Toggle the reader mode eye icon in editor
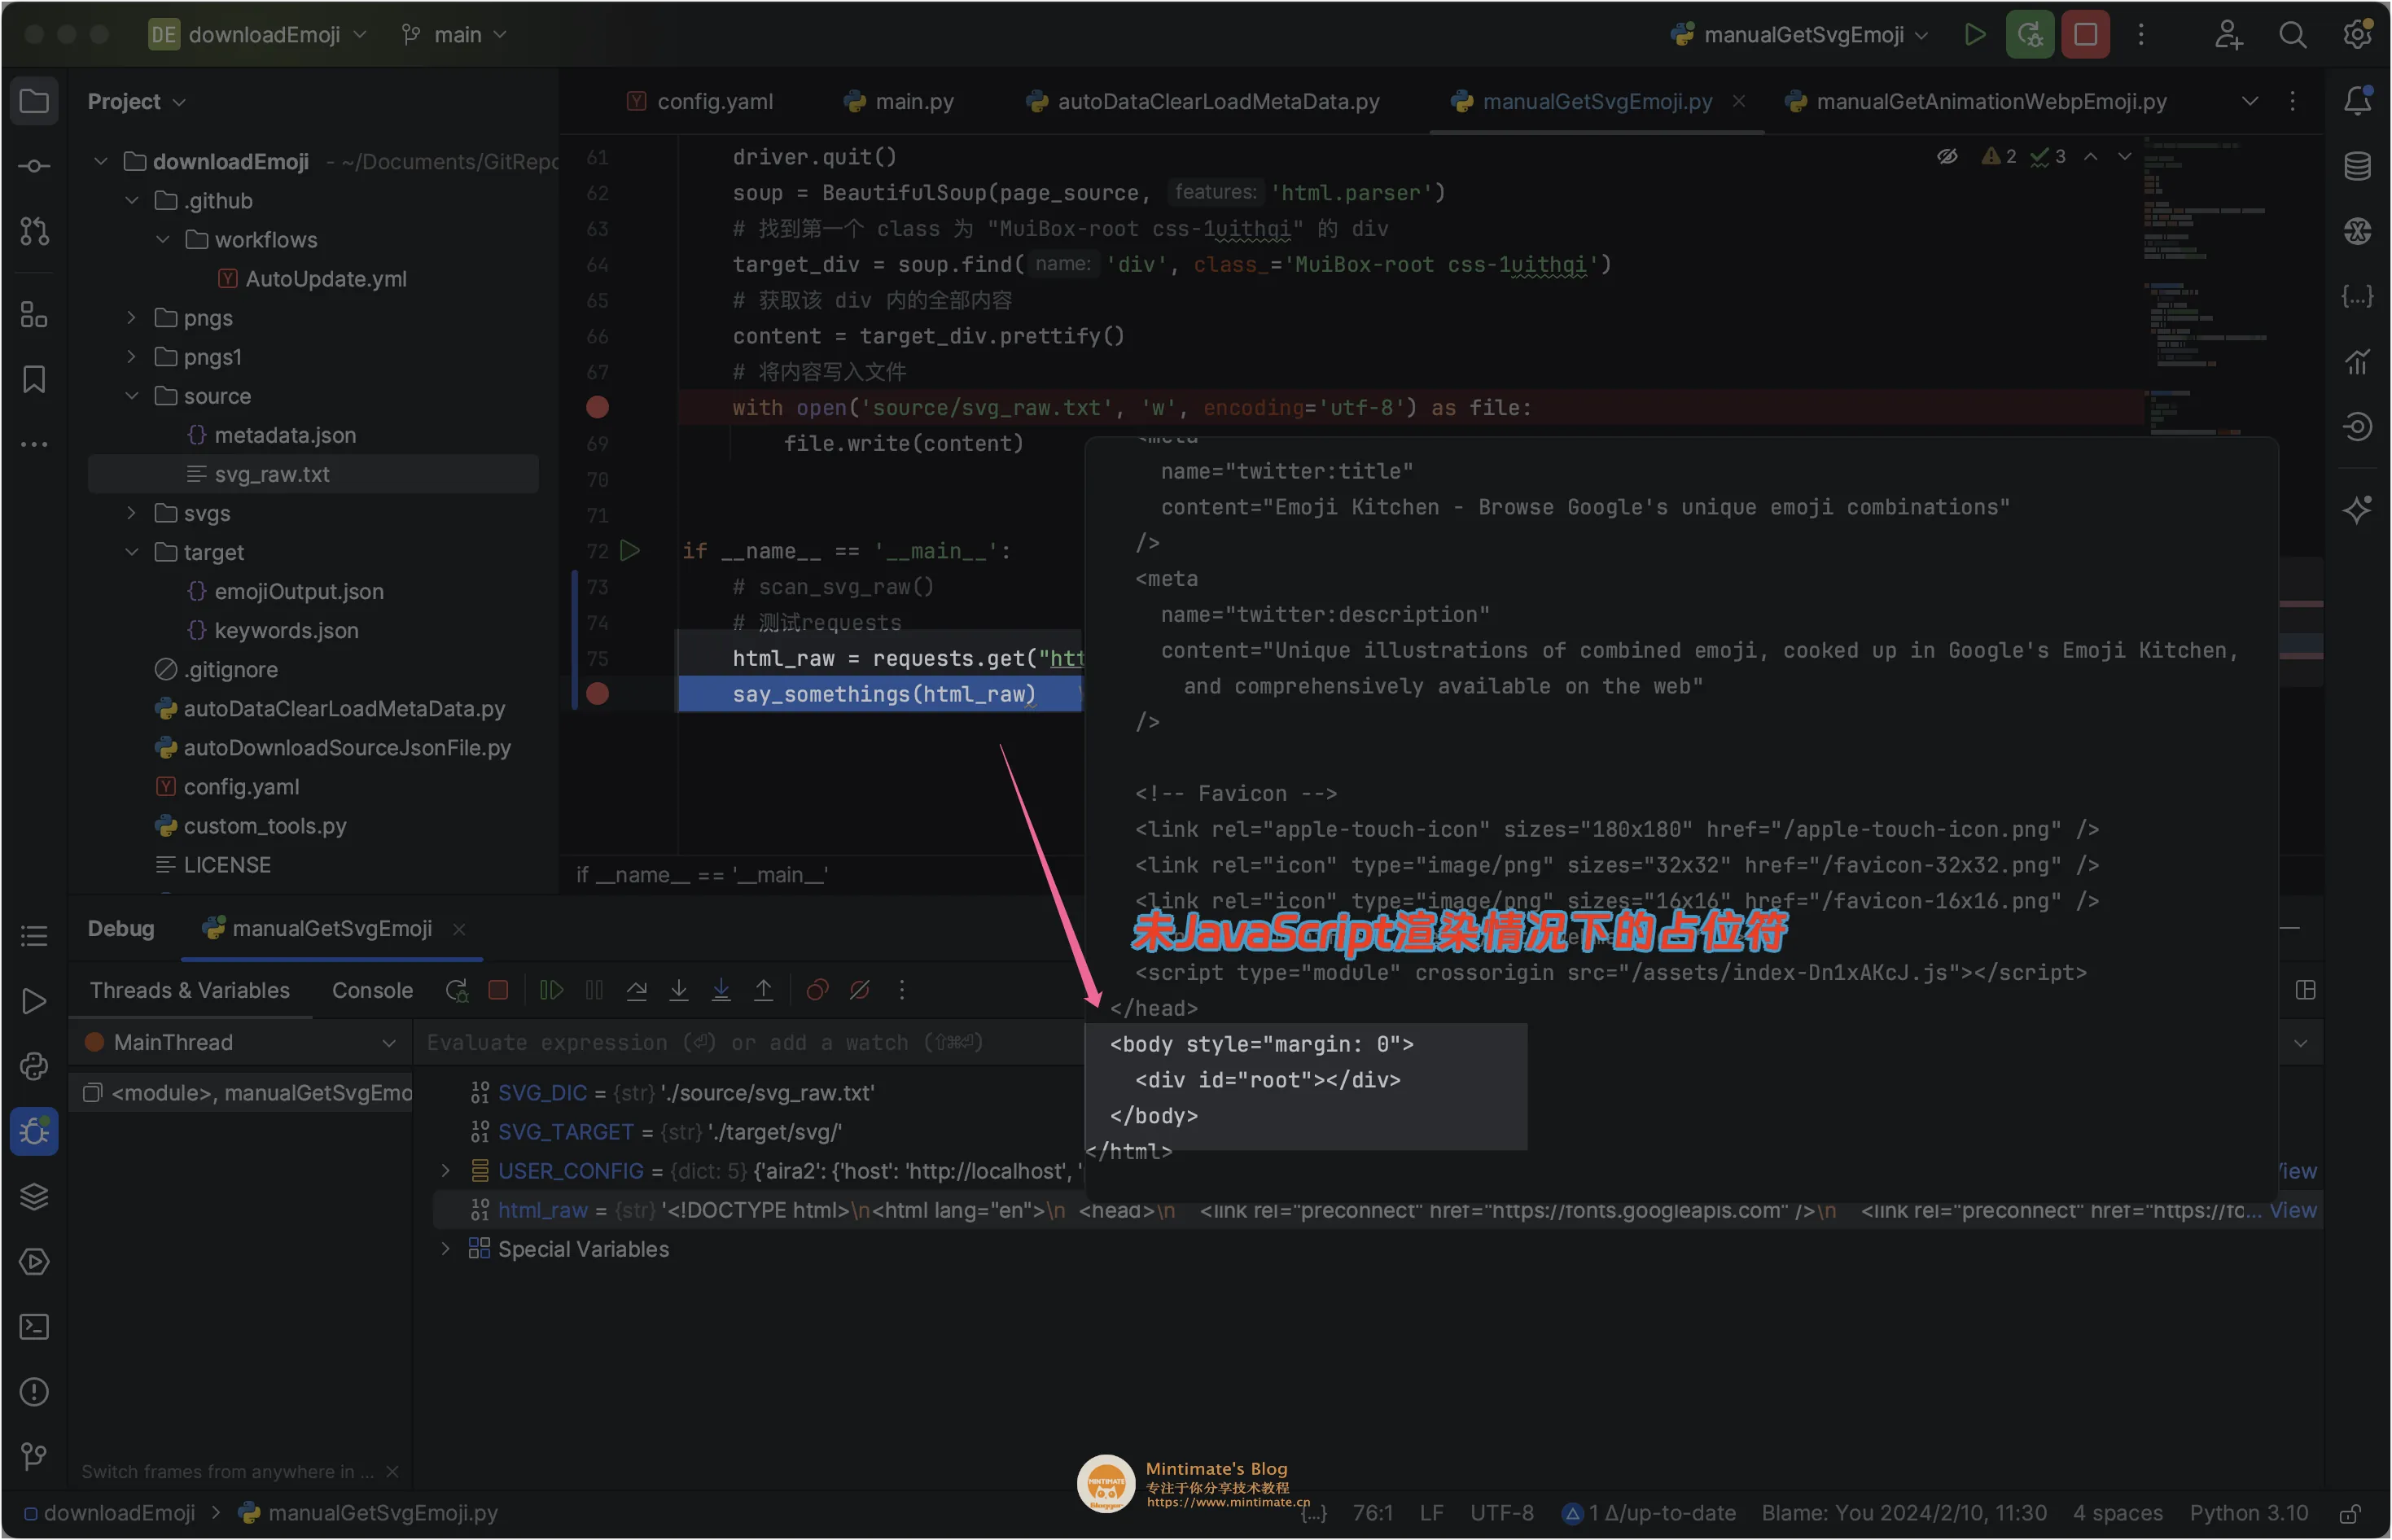This screenshot has width=2392, height=1540. click(x=1947, y=156)
